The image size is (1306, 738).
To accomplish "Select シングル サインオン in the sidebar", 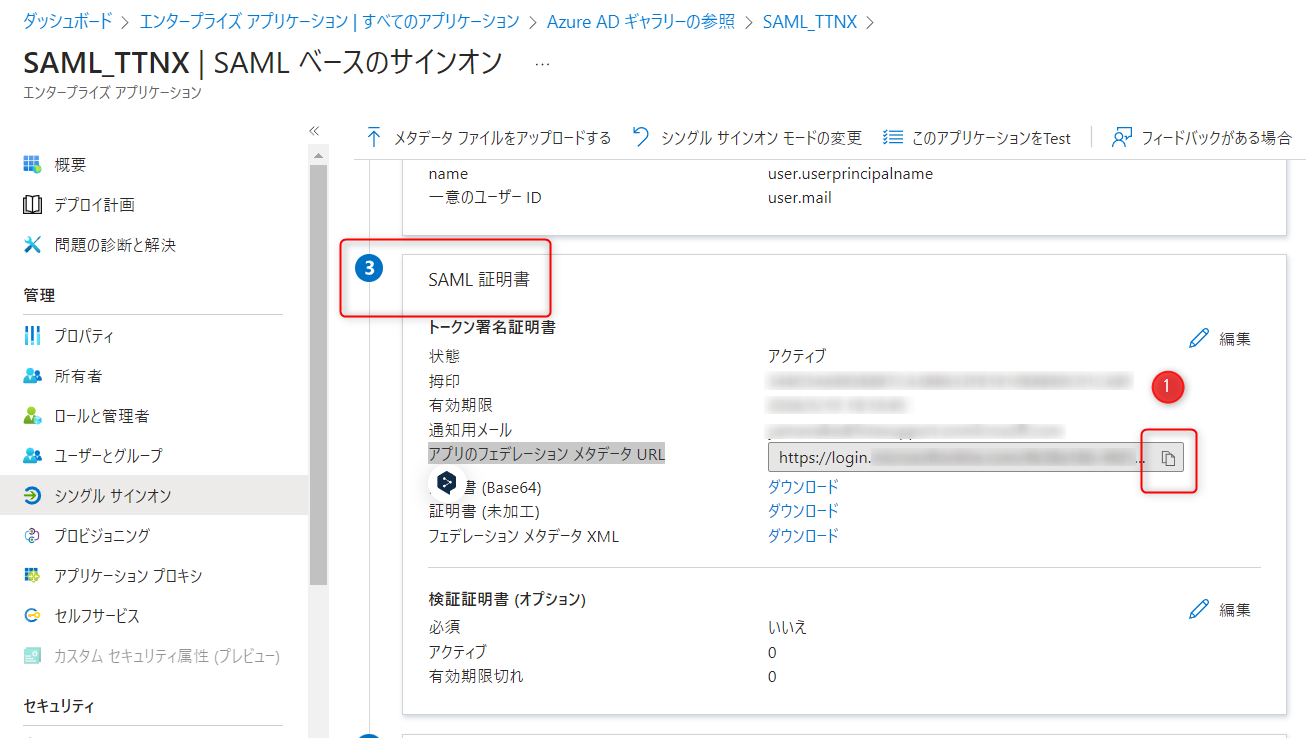I will pos(112,496).
